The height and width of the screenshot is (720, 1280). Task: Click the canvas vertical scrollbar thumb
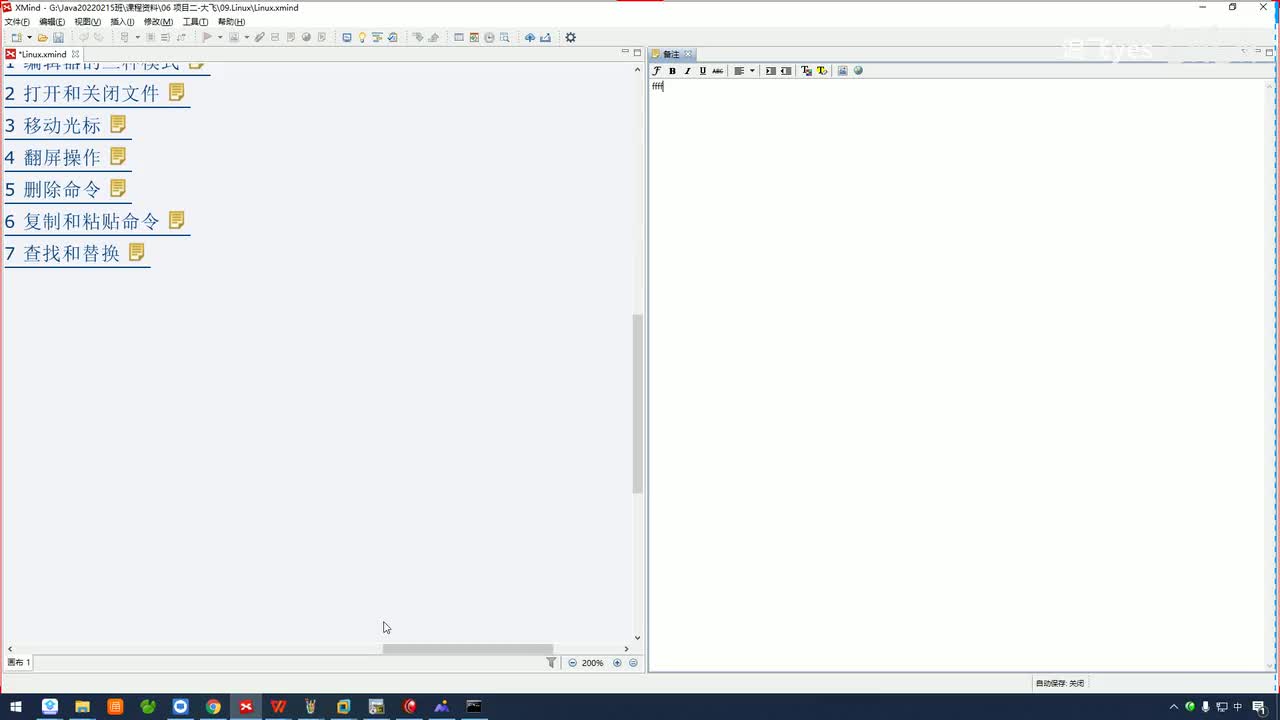coord(637,404)
